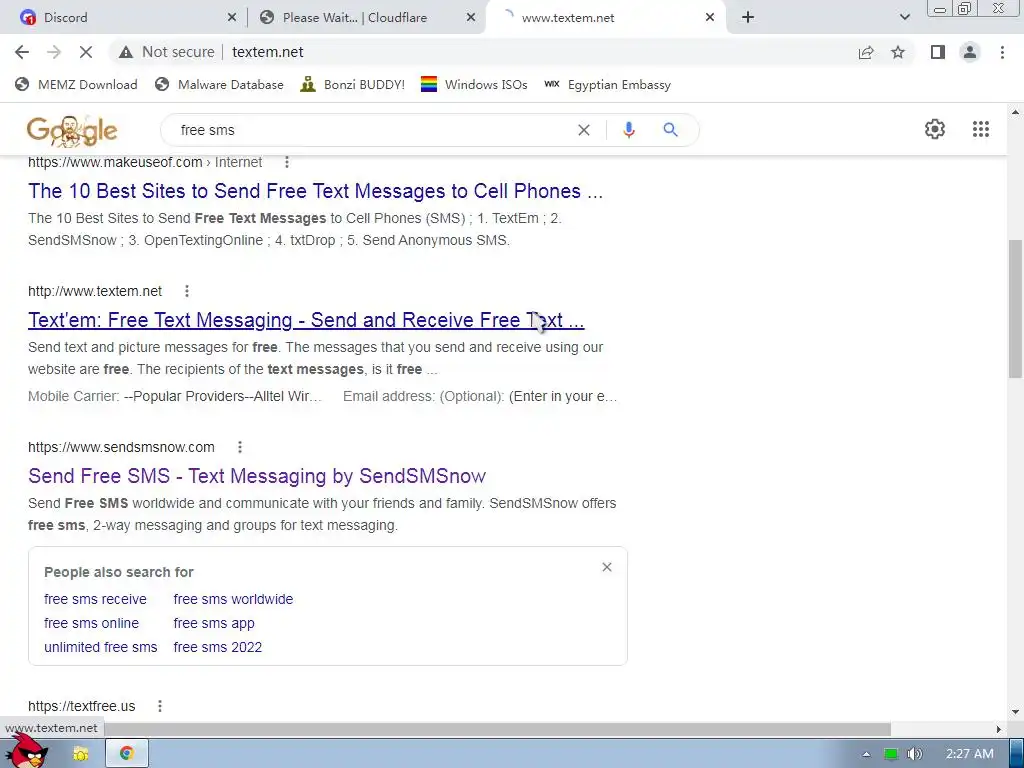Screen dimensions: 1024x768
Task: Open Chrome side panel
Action: [x=938, y=52]
